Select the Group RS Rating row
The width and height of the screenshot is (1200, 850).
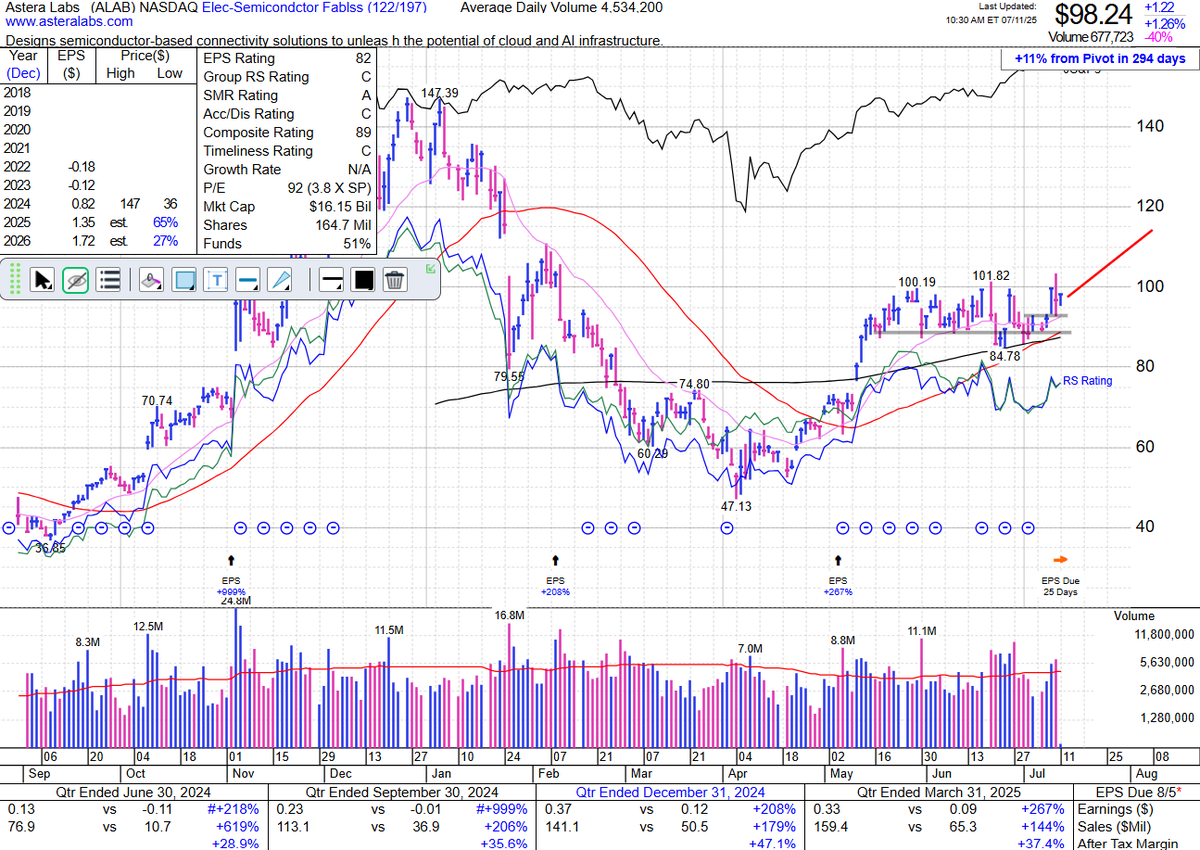coord(287,77)
